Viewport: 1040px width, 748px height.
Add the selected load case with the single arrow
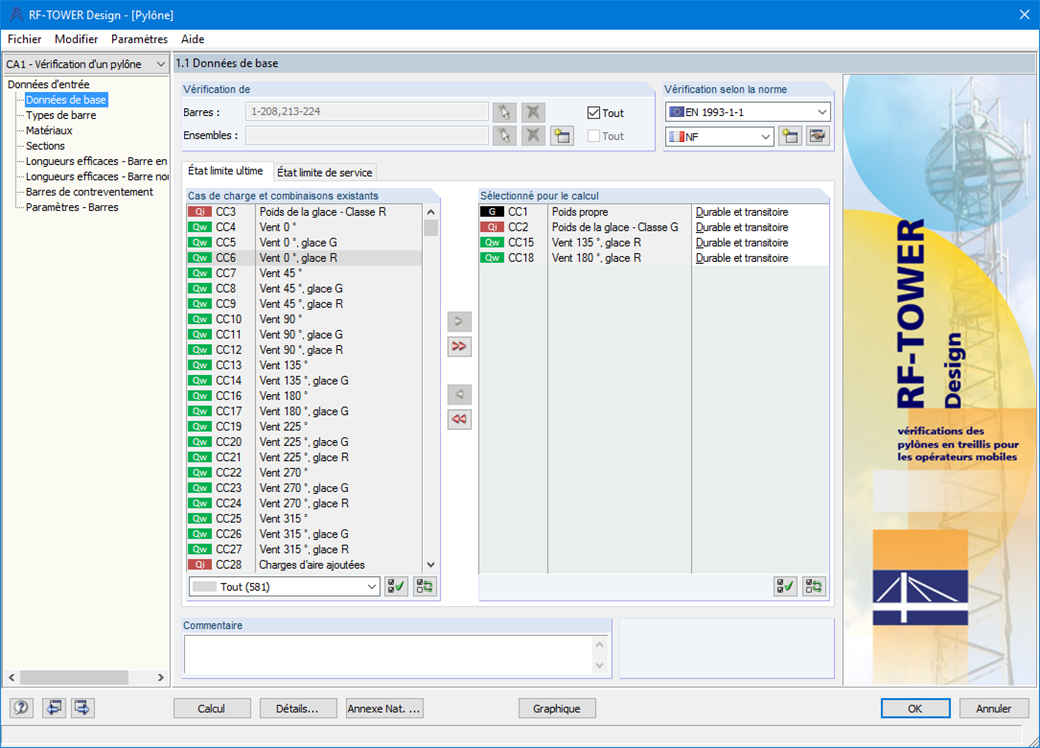point(459,322)
